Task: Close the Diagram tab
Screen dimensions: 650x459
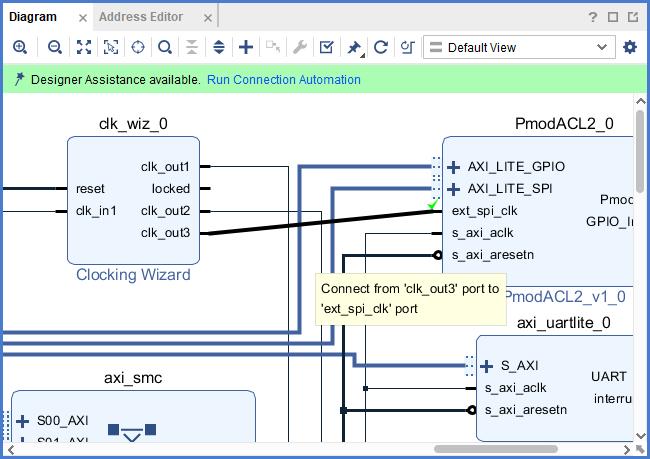Action: [83, 18]
